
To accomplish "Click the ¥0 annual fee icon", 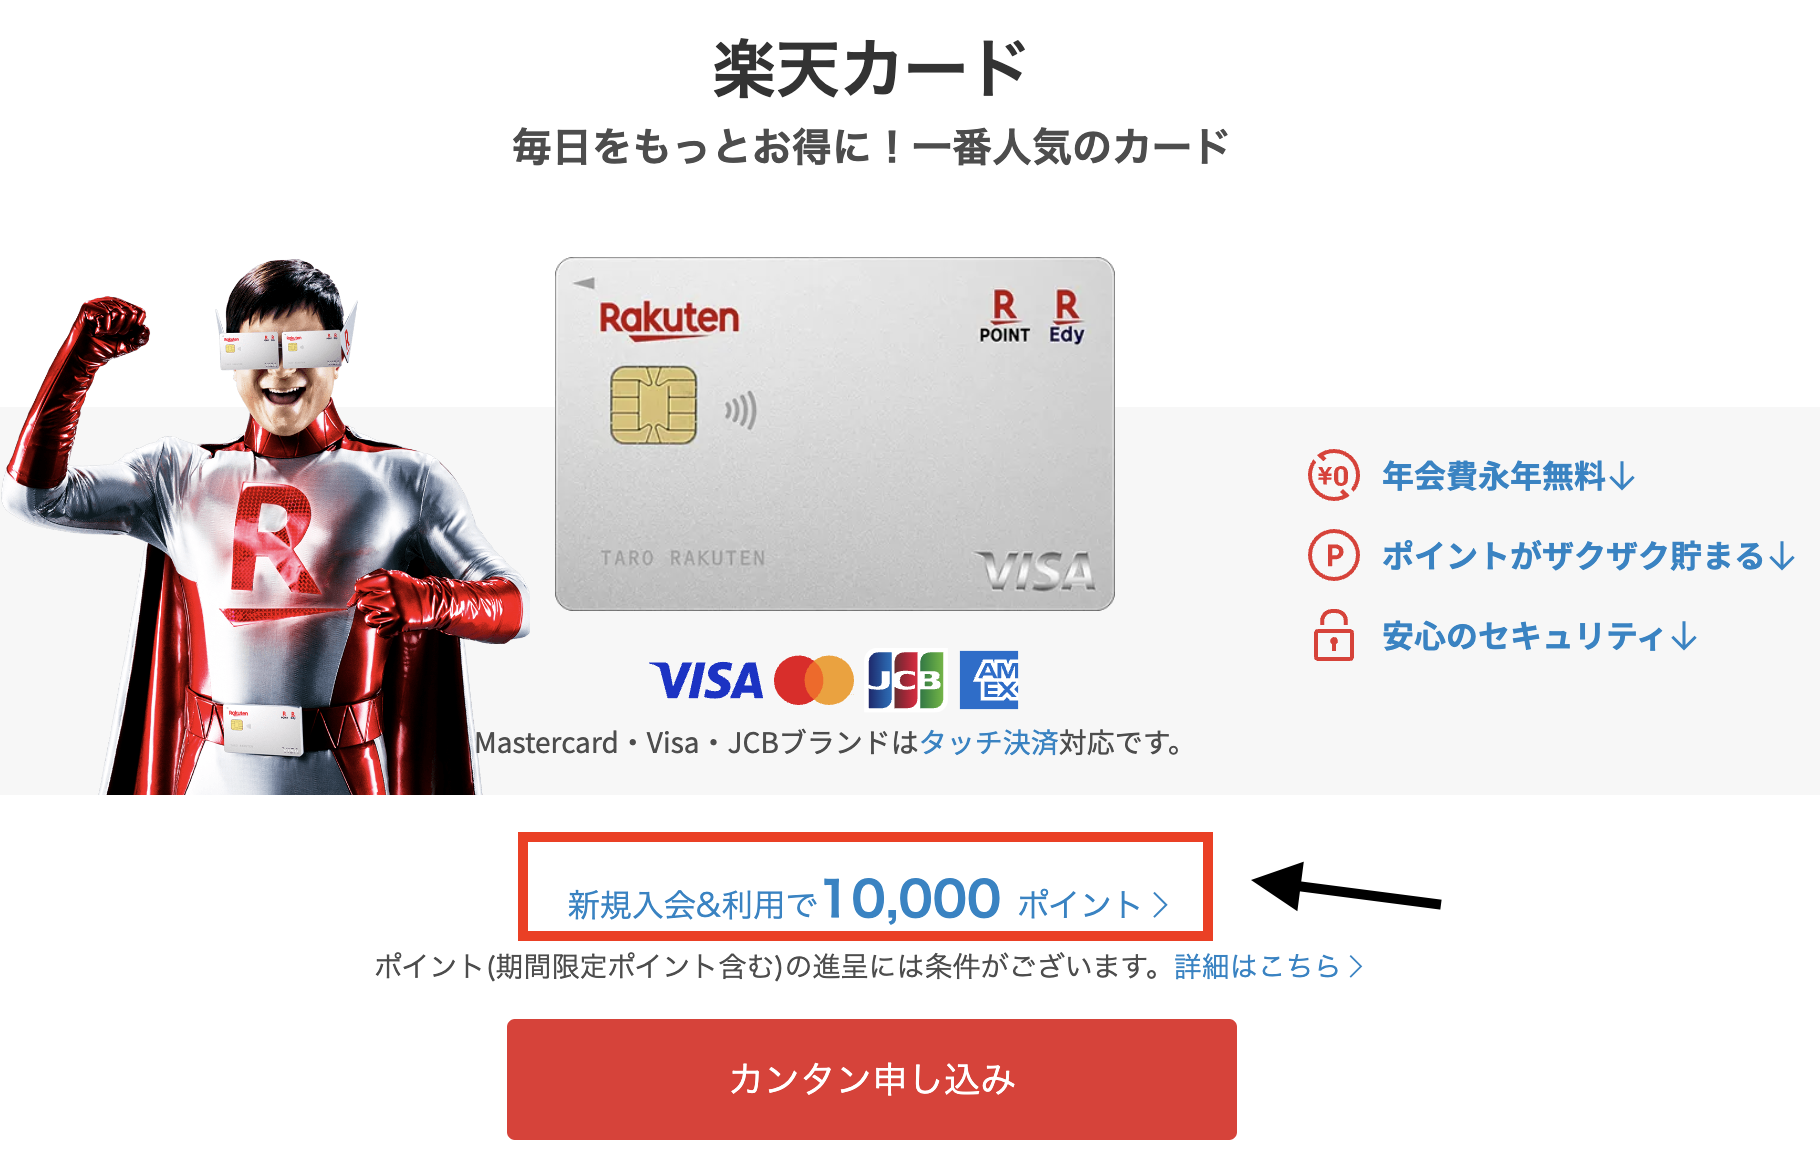I will (x=1333, y=476).
